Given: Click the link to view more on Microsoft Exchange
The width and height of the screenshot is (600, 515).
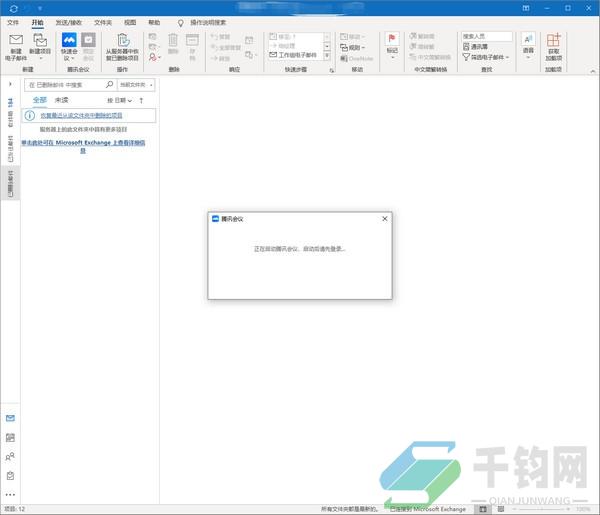Looking at the screenshot, I should click(89, 146).
